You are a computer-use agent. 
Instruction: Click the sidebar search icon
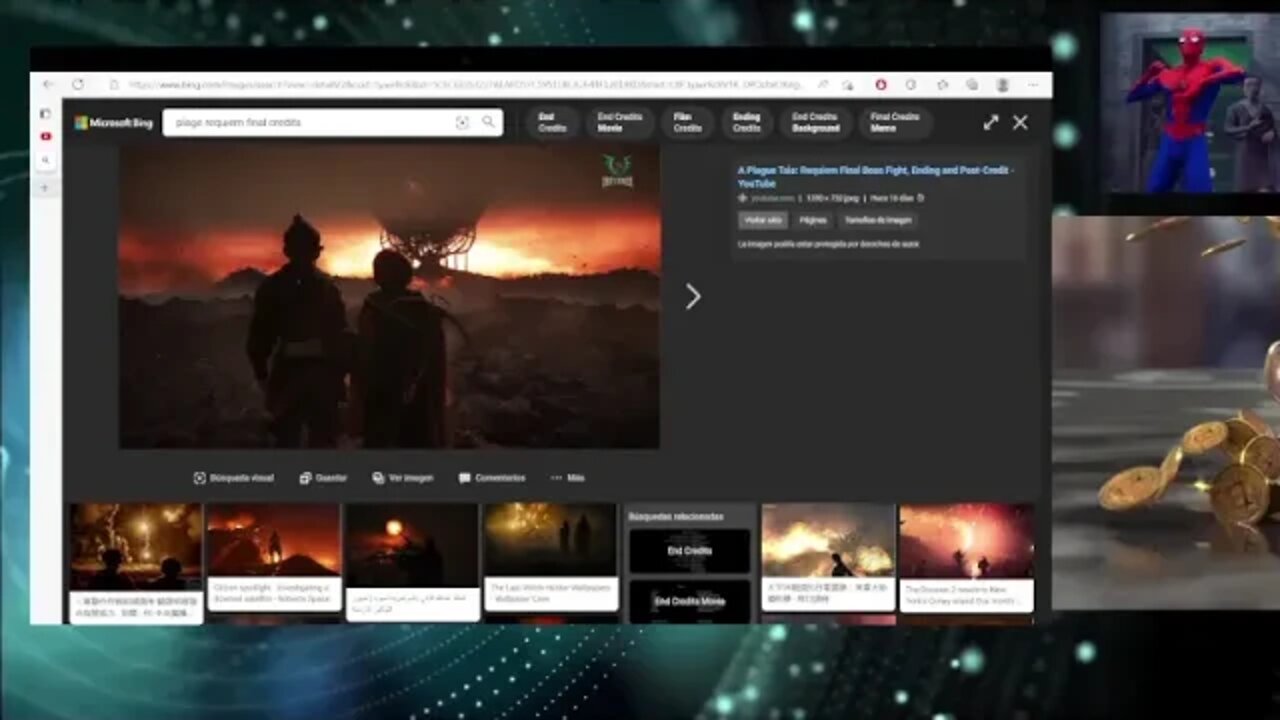coord(46,160)
